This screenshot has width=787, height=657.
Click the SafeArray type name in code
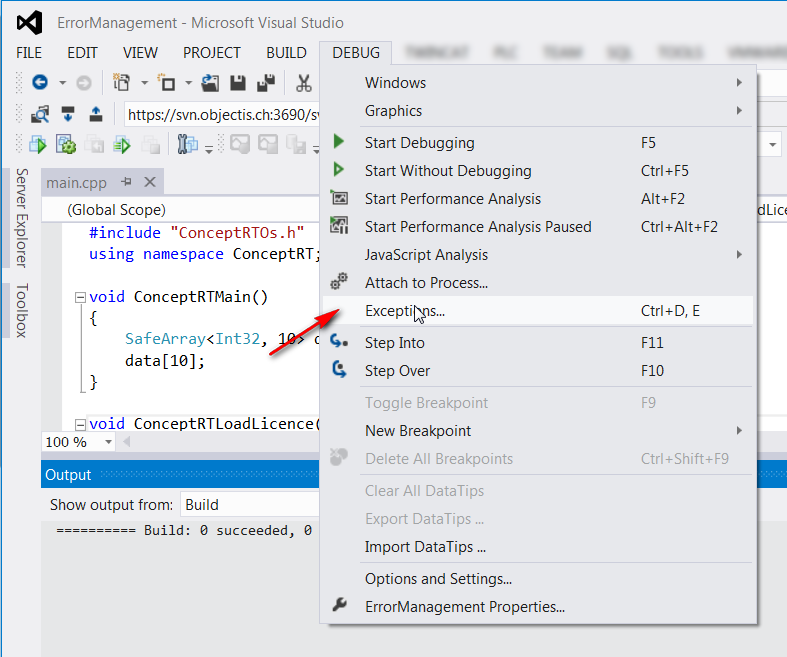pos(165,339)
